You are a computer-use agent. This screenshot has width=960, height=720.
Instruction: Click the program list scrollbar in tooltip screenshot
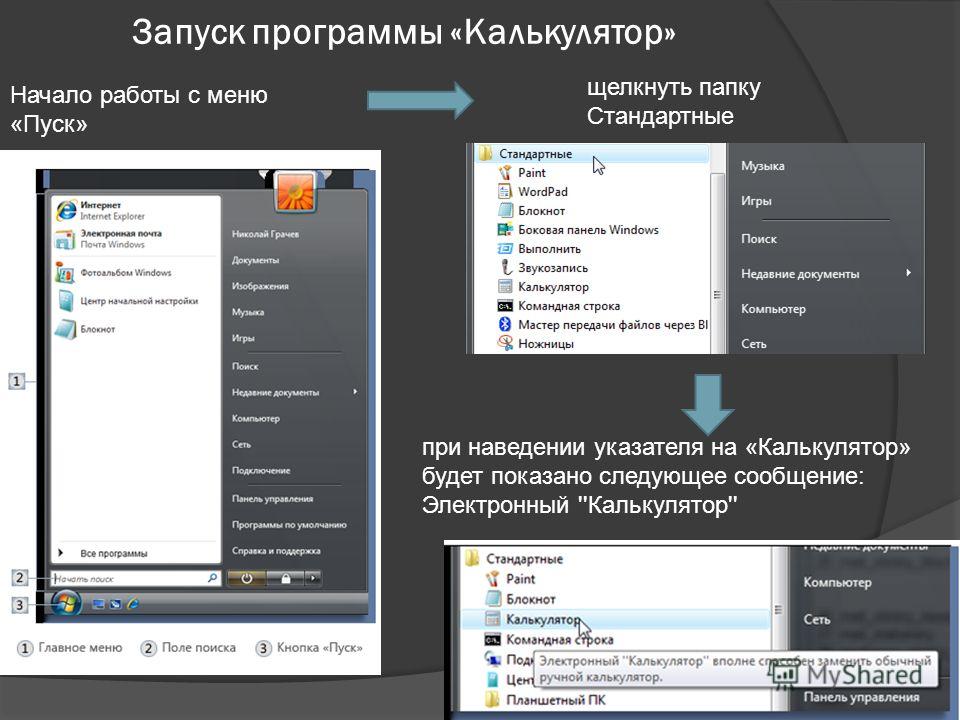(x=779, y=612)
